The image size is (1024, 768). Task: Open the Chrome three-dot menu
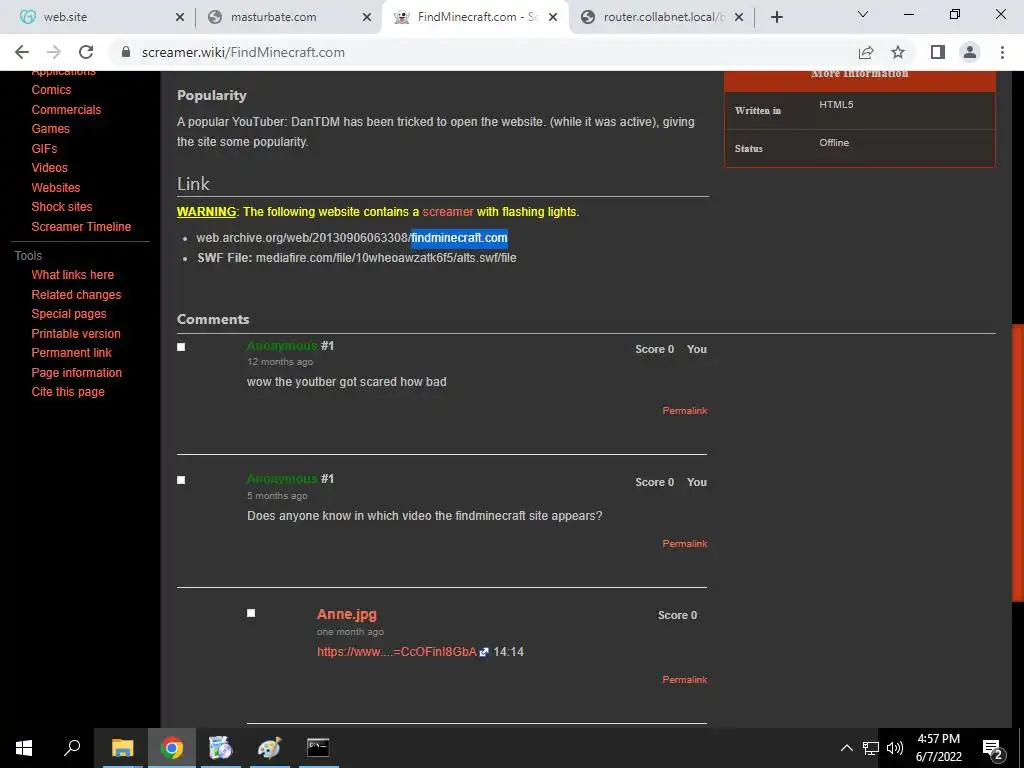pos(1002,52)
